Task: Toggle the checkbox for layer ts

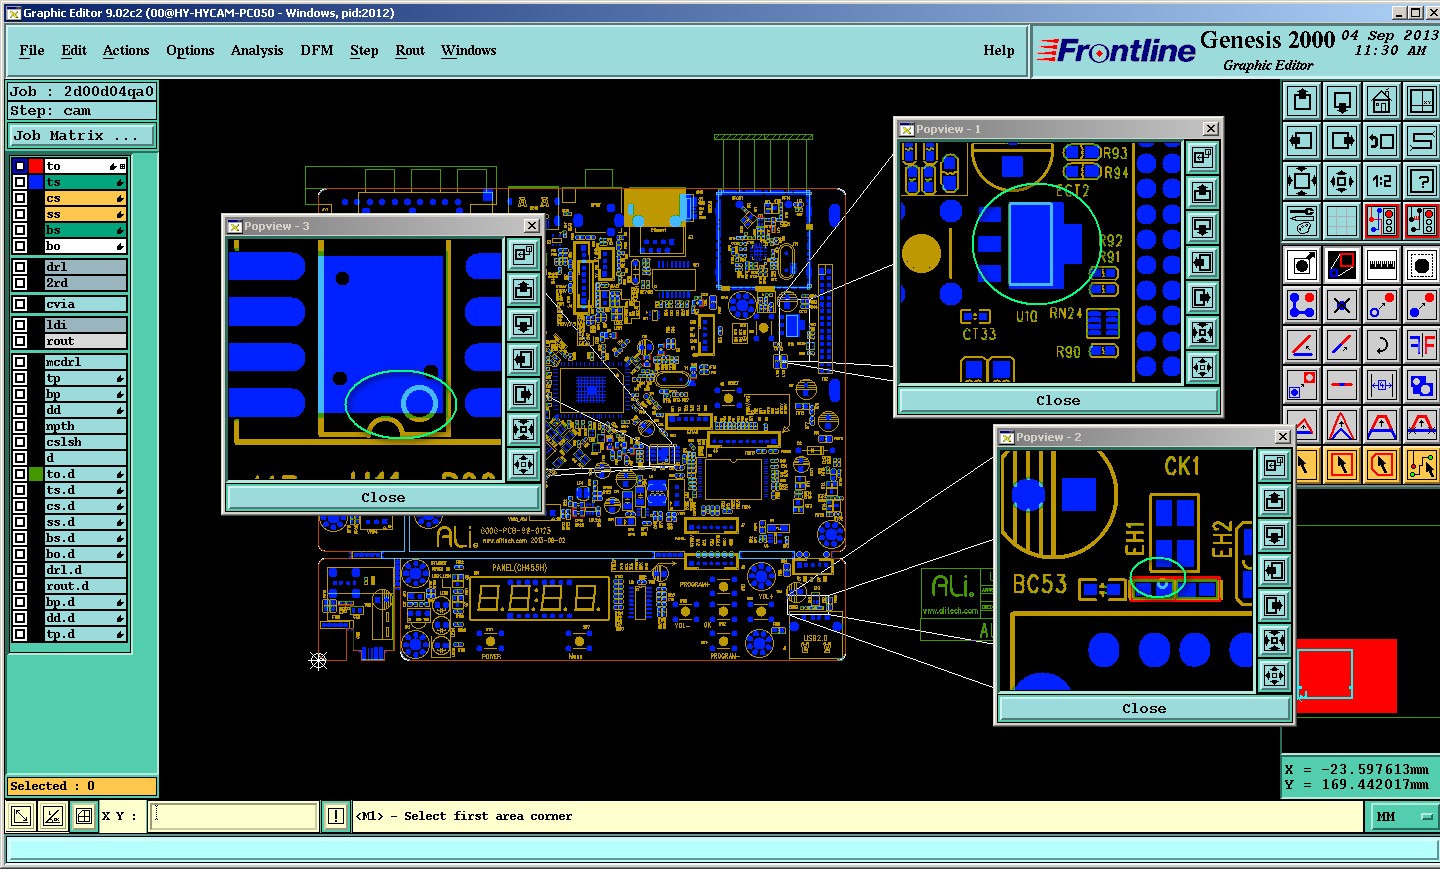Action: coord(20,182)
